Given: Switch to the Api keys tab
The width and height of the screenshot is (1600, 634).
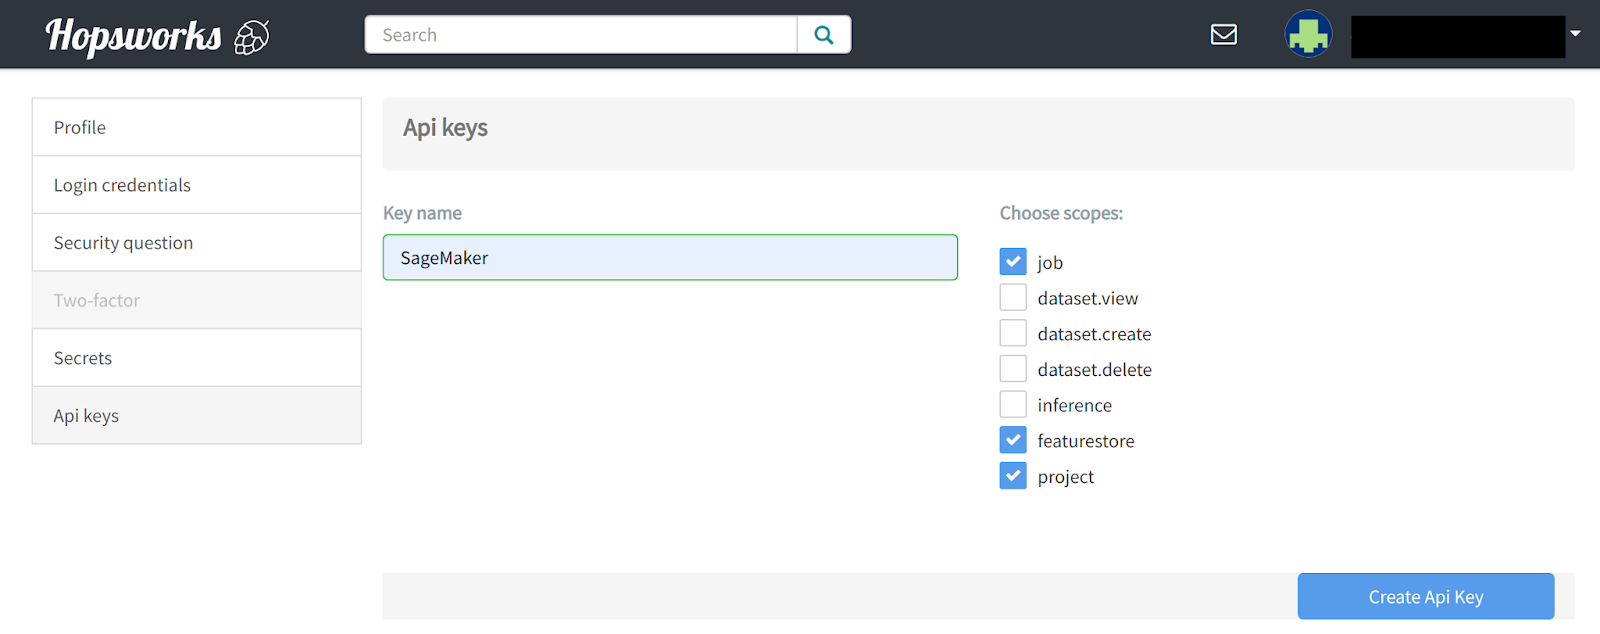Looking at the screenshot, I should pyautogui.click(x=196, y=416).
